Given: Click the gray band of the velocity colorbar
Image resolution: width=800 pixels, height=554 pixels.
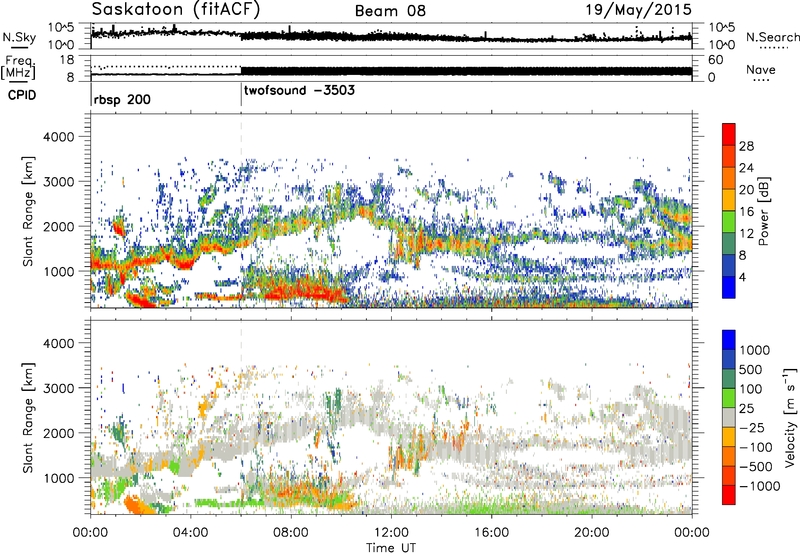Looking at the screenshot, I should click(729, 418).
